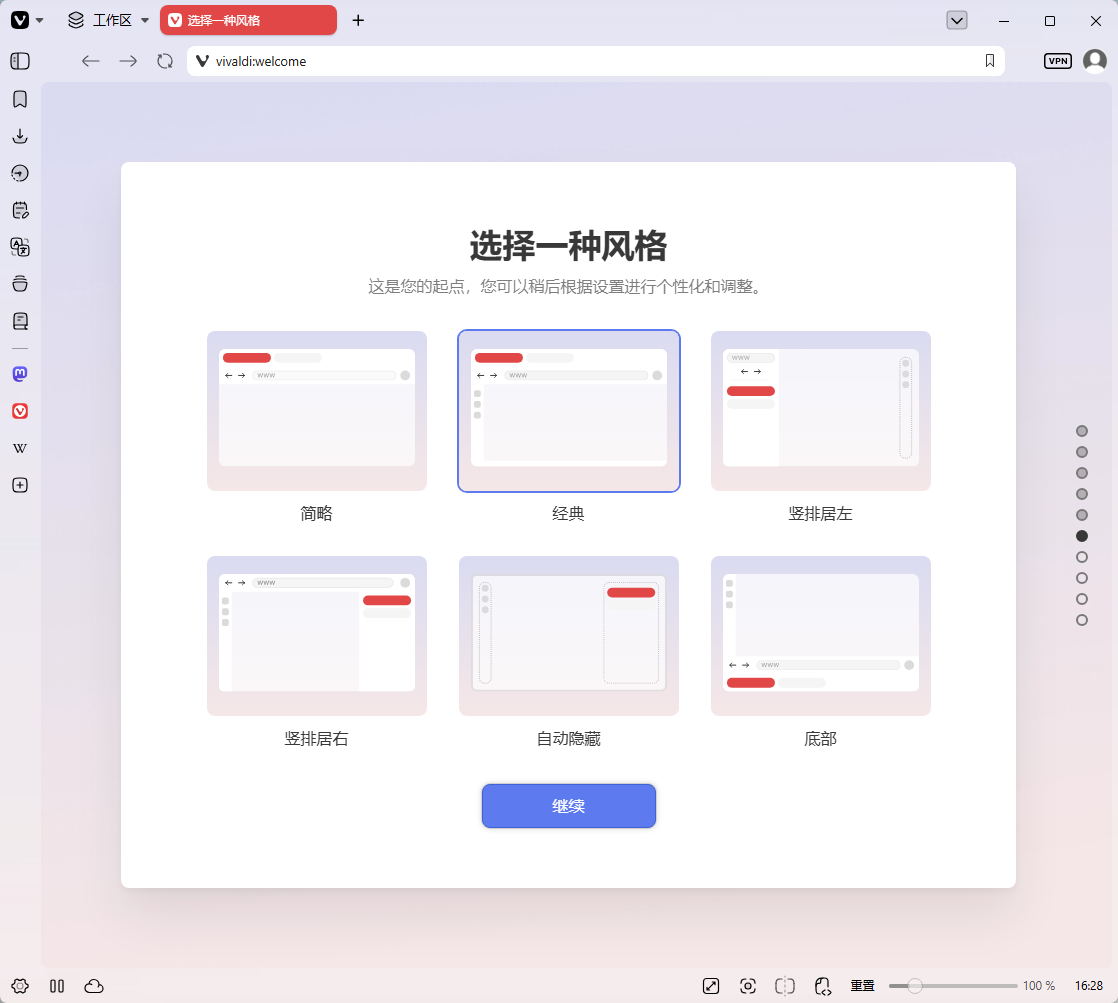The image size is (1118, 1003).
Task: Open the Downloads panel
Action: click(x=20, y=136)
